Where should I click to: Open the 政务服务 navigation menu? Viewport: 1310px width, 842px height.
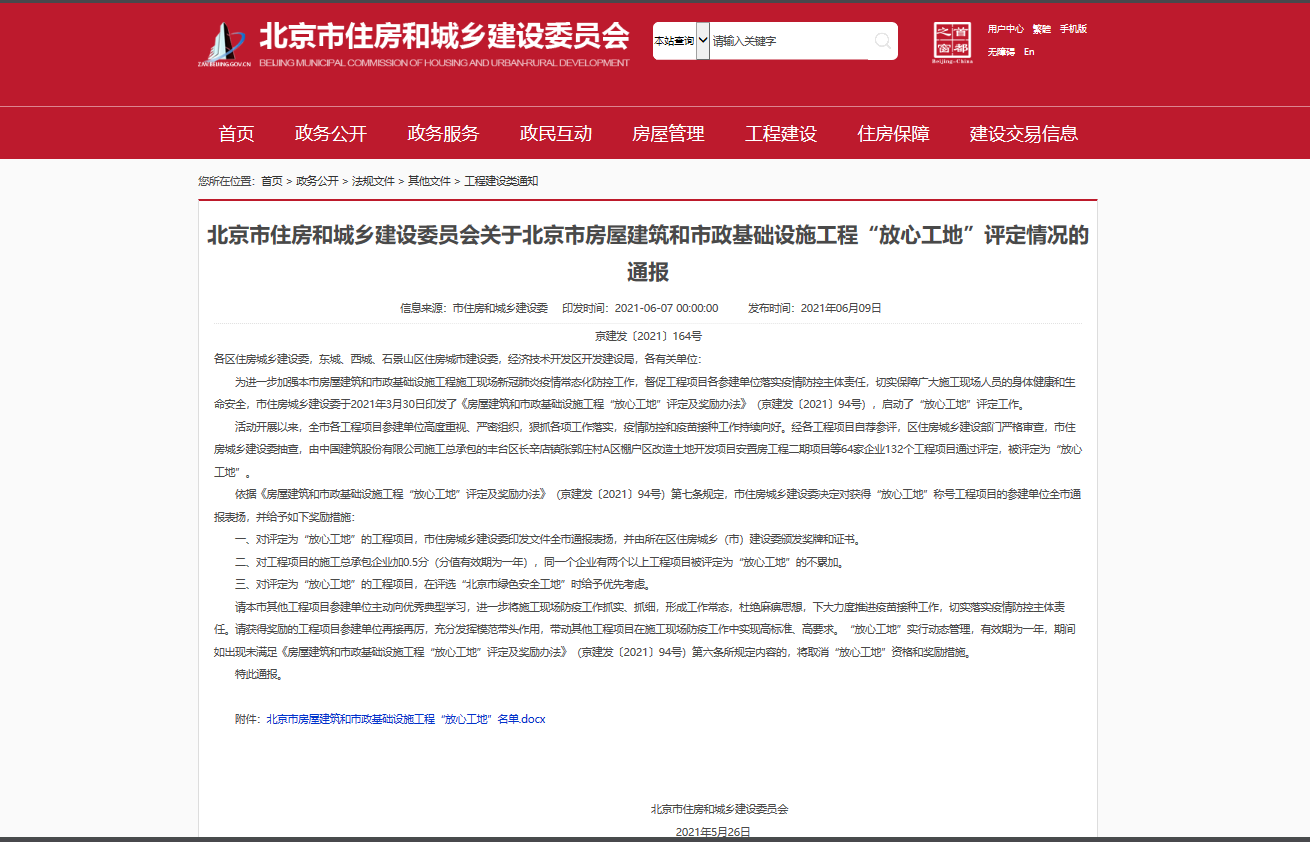point(443,134)
